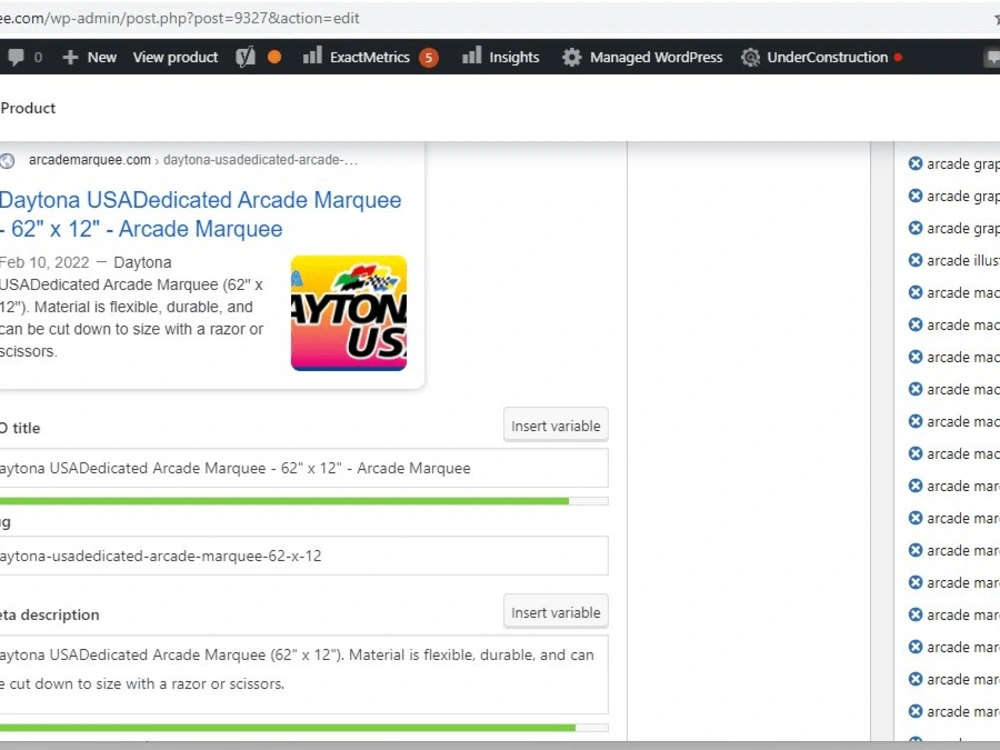Focus the Meta description text area
The image size is (1000, 750).
tap(304, 674)
